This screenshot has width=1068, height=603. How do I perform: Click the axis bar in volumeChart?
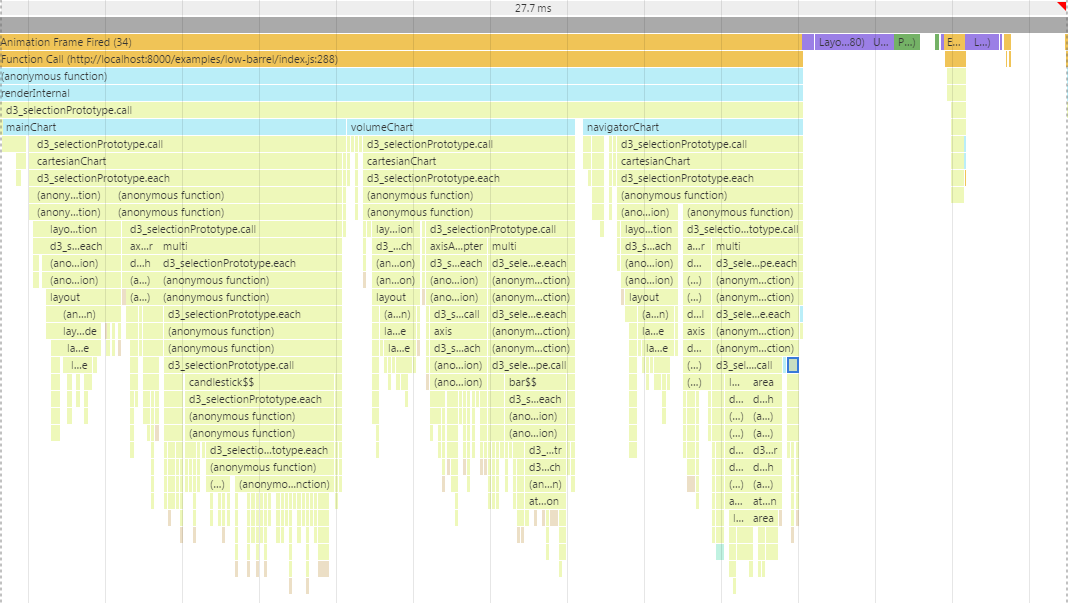pyautogui.click(x=458, y=332)
